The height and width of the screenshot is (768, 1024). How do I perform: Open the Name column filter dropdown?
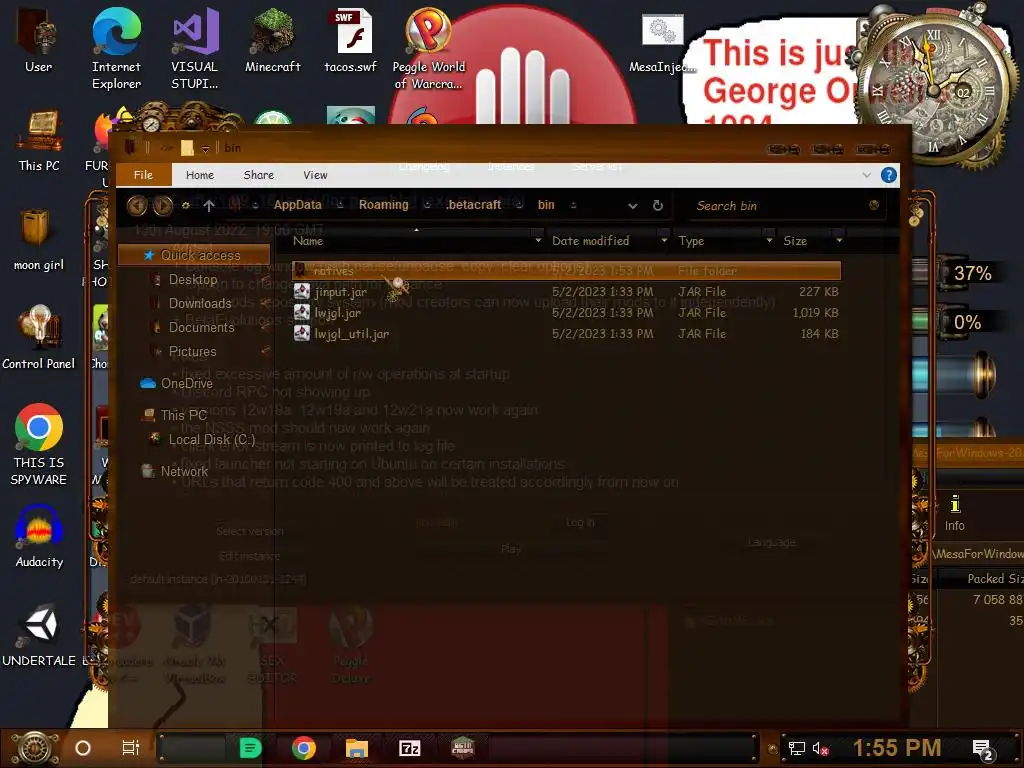coord(537,240)
